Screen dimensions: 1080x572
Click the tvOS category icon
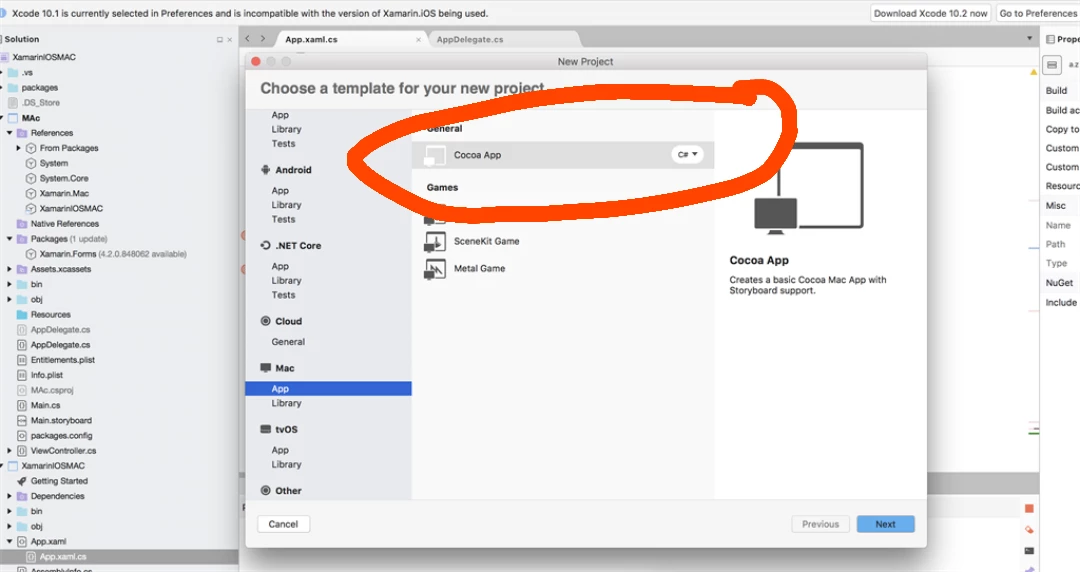click(x=266, y=429)
